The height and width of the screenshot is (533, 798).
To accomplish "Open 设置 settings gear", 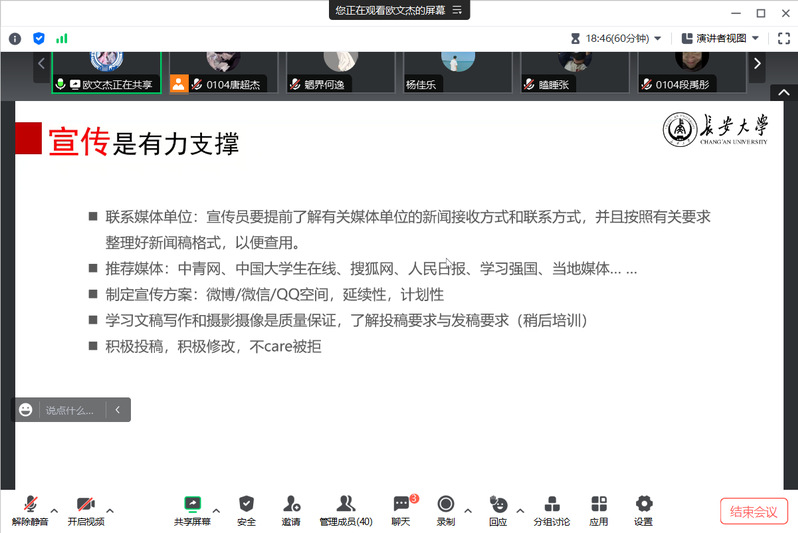I will [x=643, y=509].
